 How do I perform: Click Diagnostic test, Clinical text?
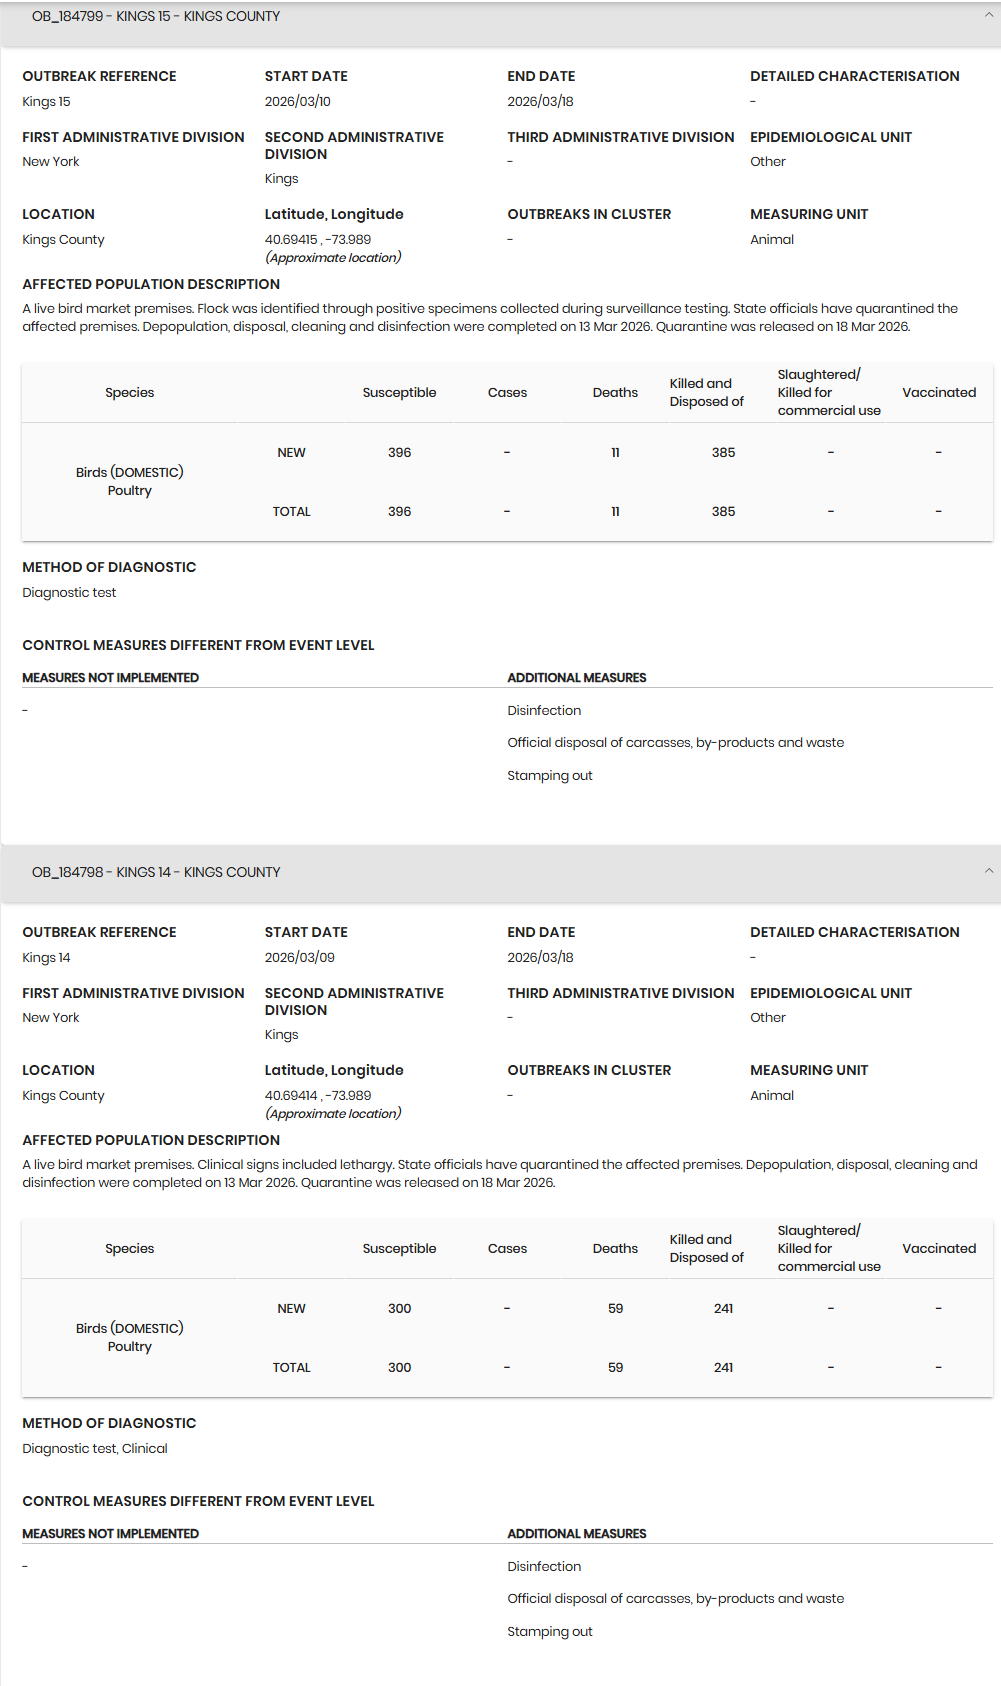click(95, 1448)
